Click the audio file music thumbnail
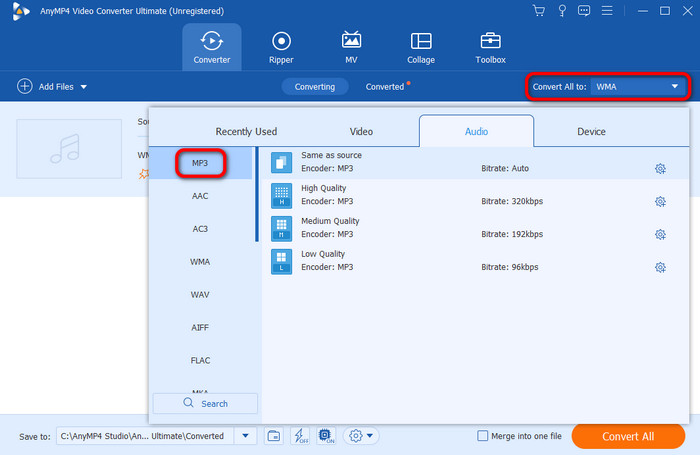The width and height of the screenshot is (700, 455). (69, 149)
